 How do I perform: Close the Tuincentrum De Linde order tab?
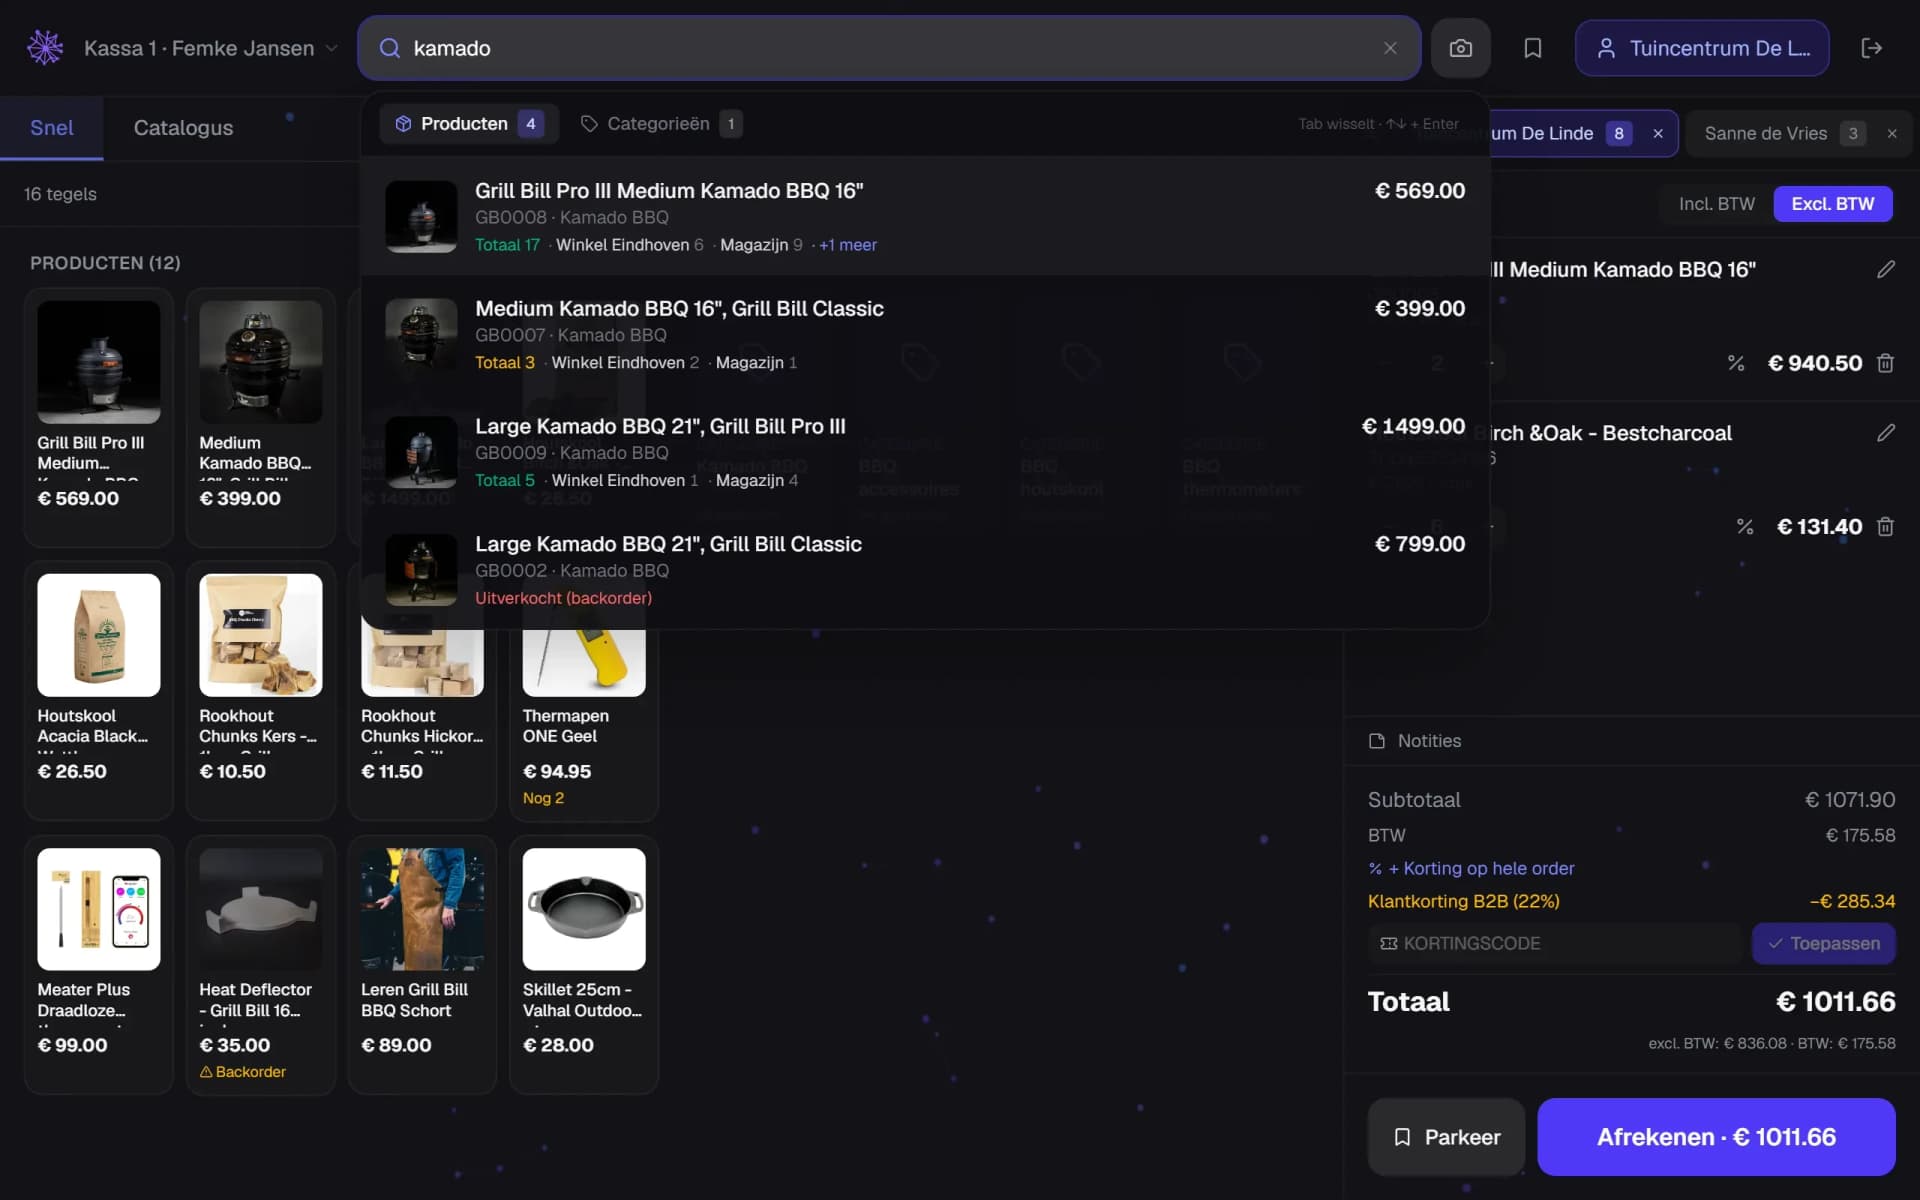[1658, 134]
